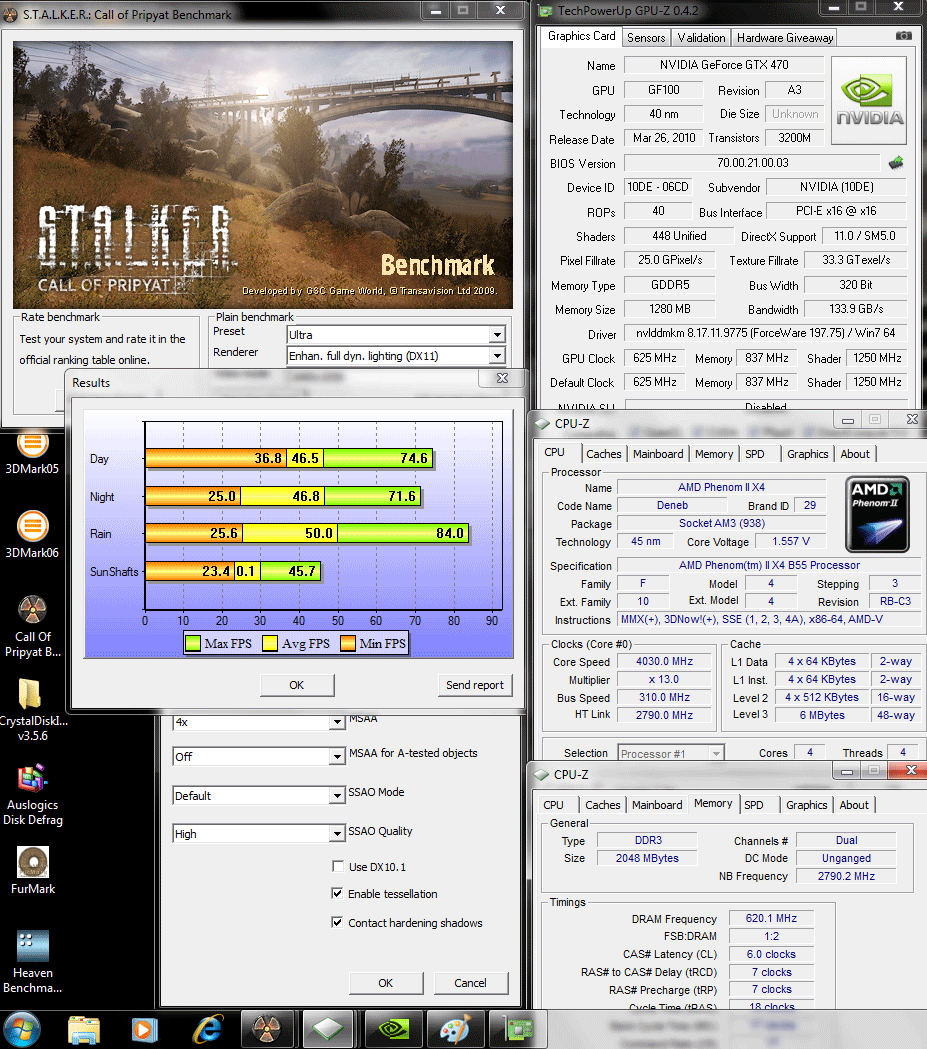Click the NVIDIA logo in GPU-Z
927x1049 pixels.
(x=869, y=100)
